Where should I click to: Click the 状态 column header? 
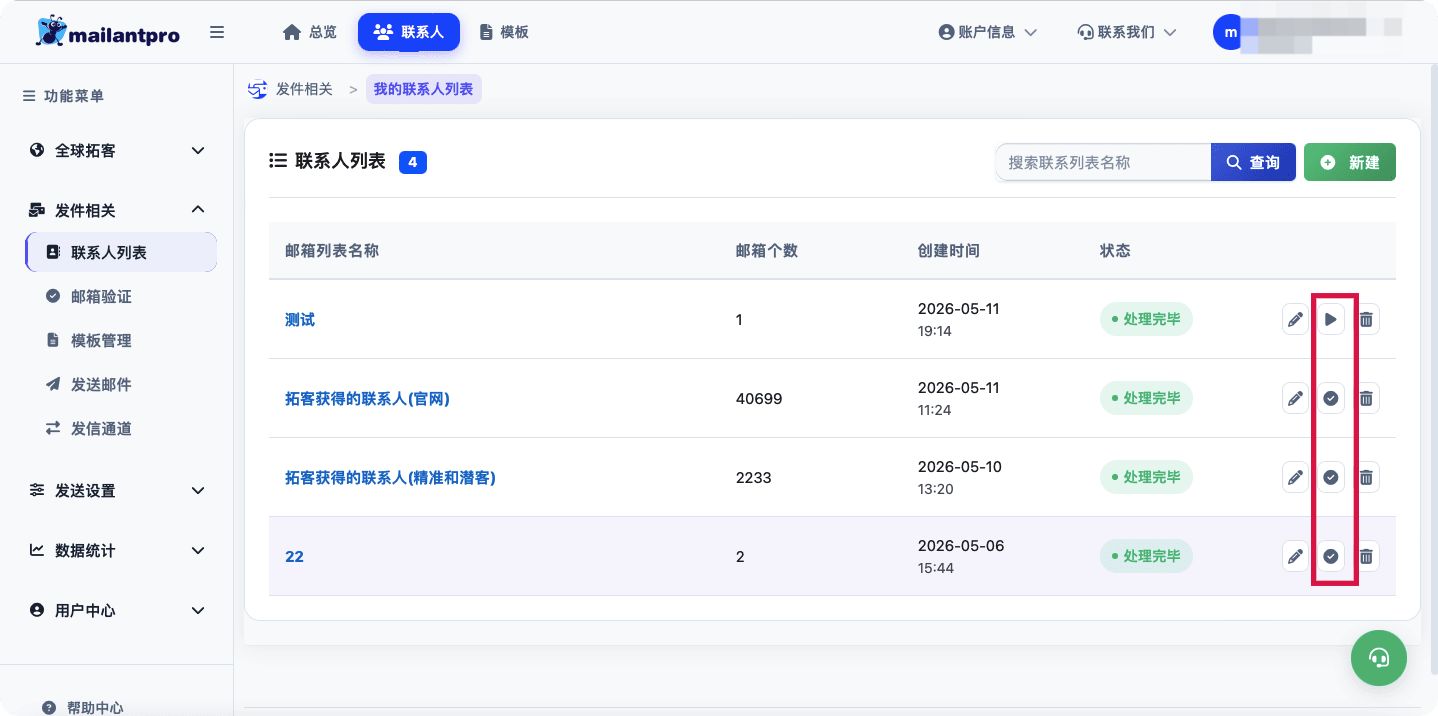[x=1115, y=251]
